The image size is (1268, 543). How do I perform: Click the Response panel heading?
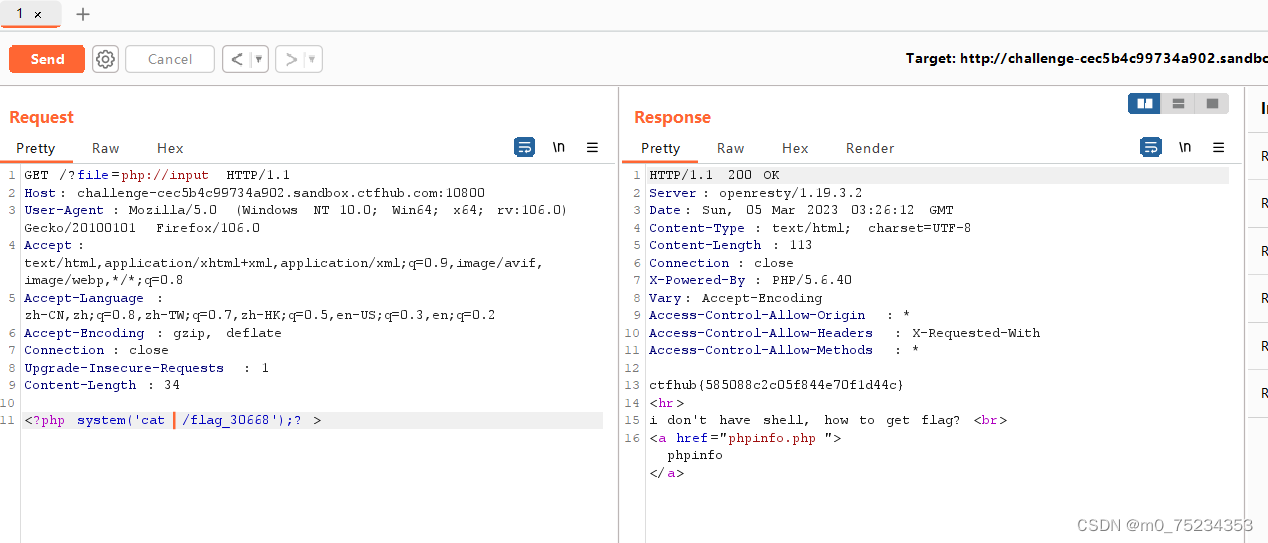click(x=672, y=117)
